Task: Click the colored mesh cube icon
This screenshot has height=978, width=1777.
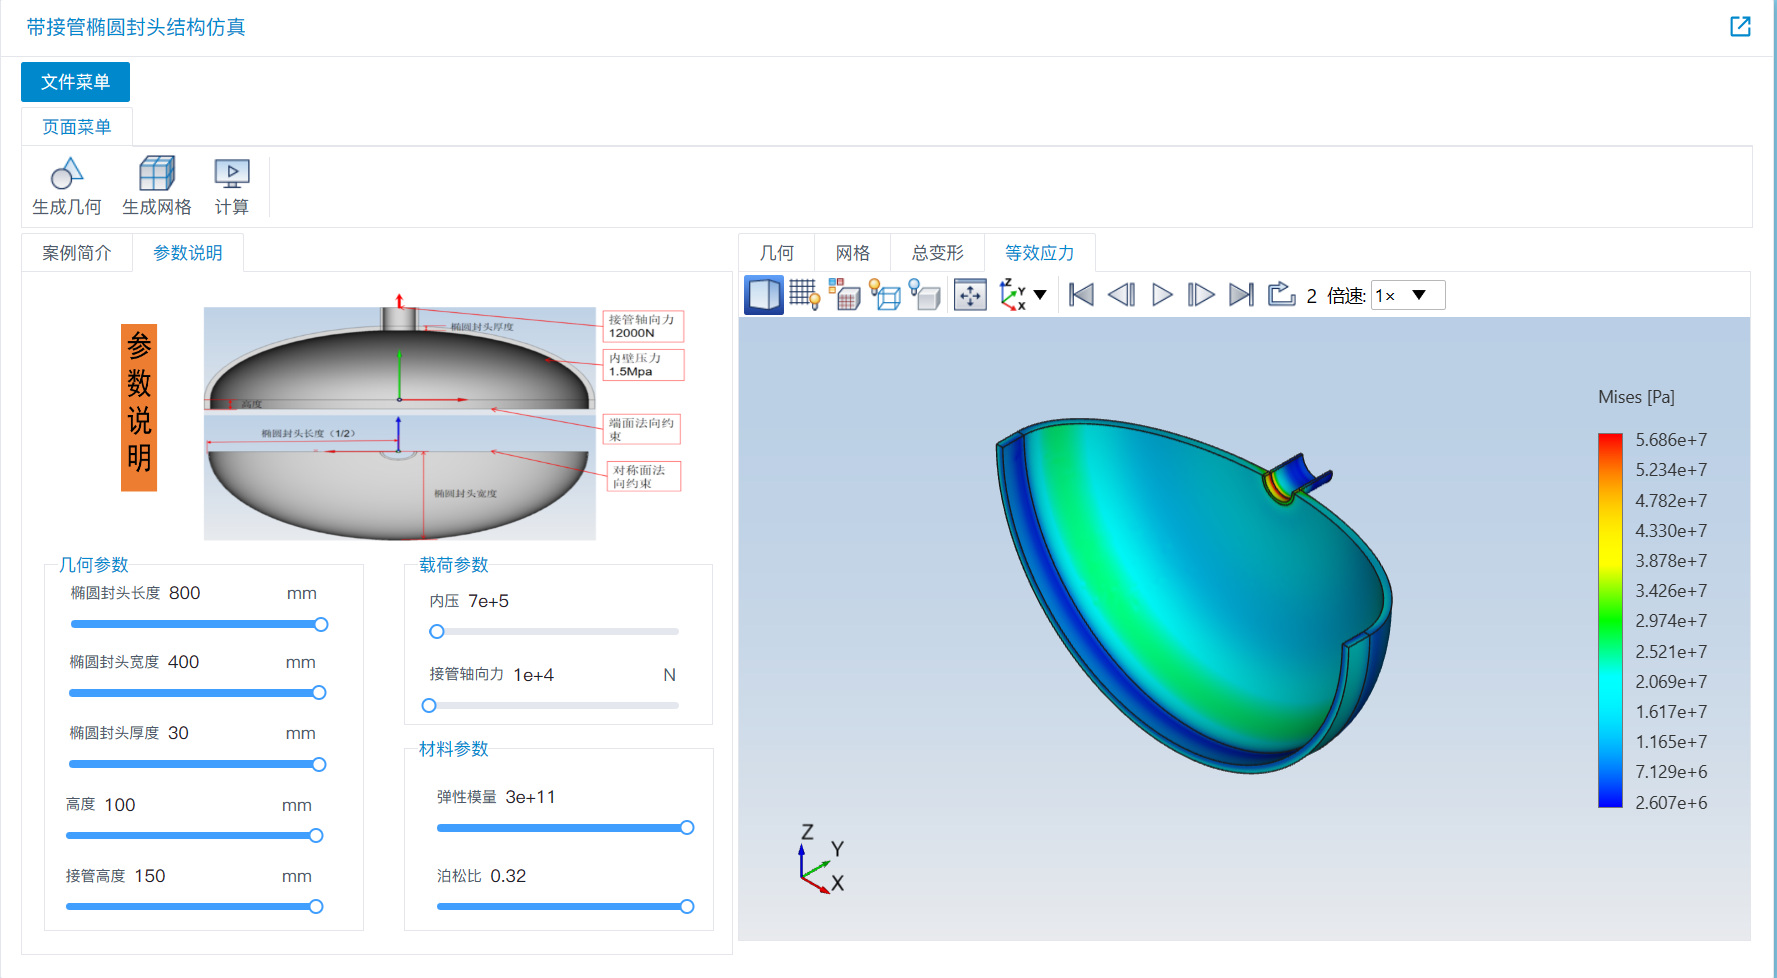Action: tap(845, 295)
